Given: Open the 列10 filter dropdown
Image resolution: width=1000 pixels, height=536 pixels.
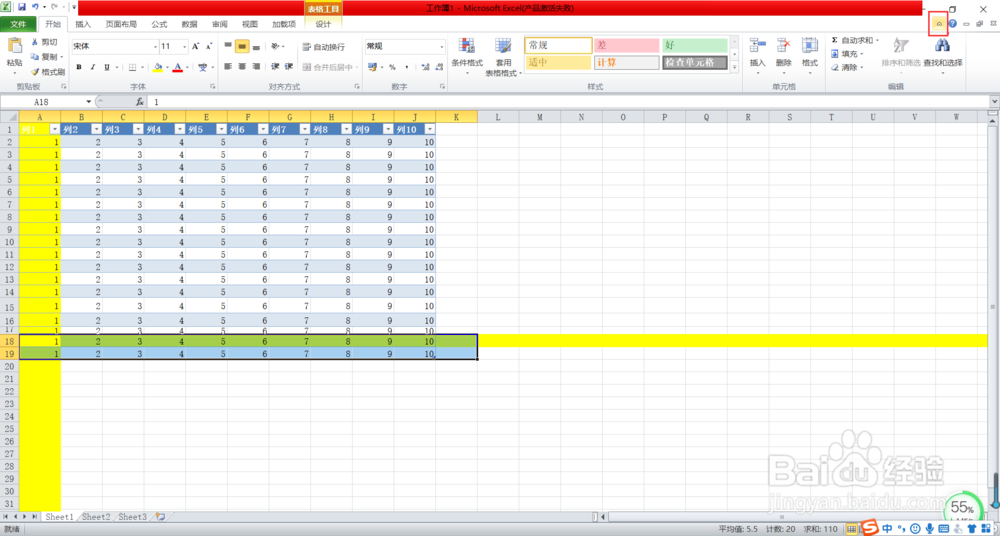Looking at the screenshot, I should (x=429, y=129).
